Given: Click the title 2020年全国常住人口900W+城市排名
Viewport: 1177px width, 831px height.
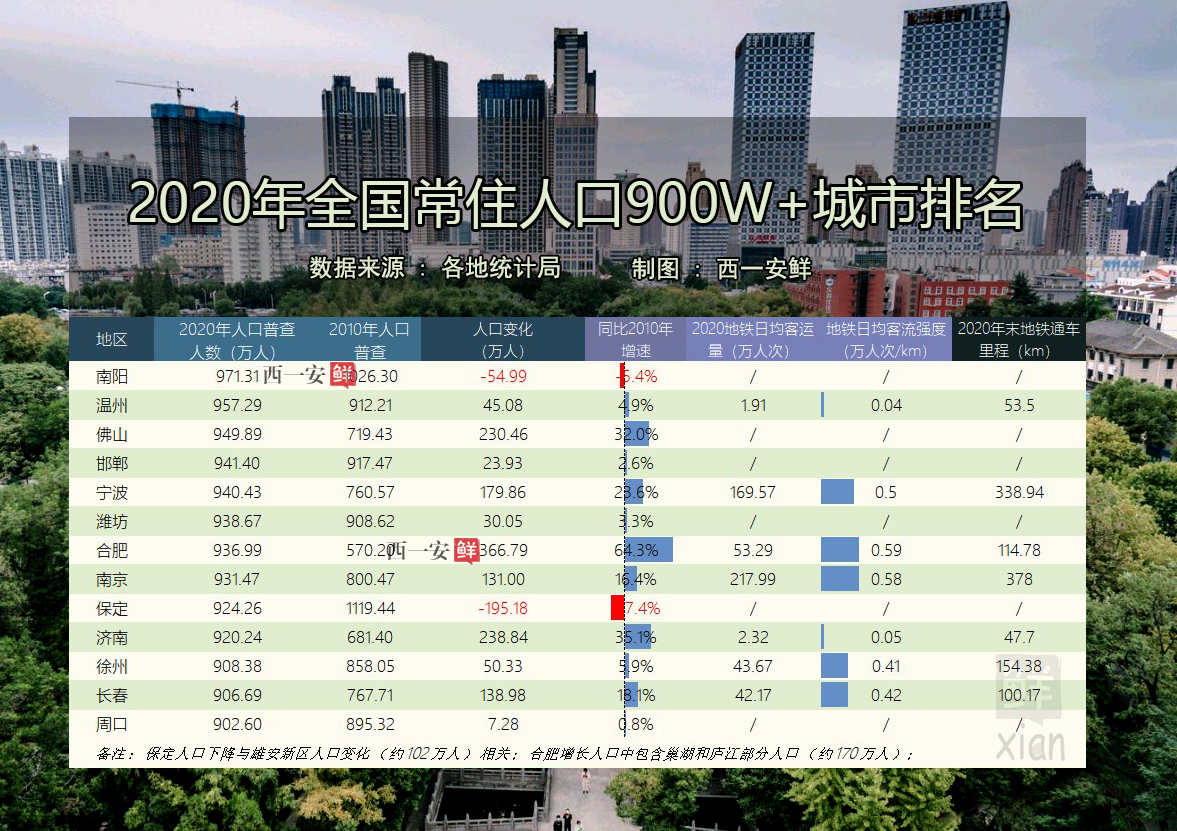Looking at the screenshot, I should pos(576,204).
